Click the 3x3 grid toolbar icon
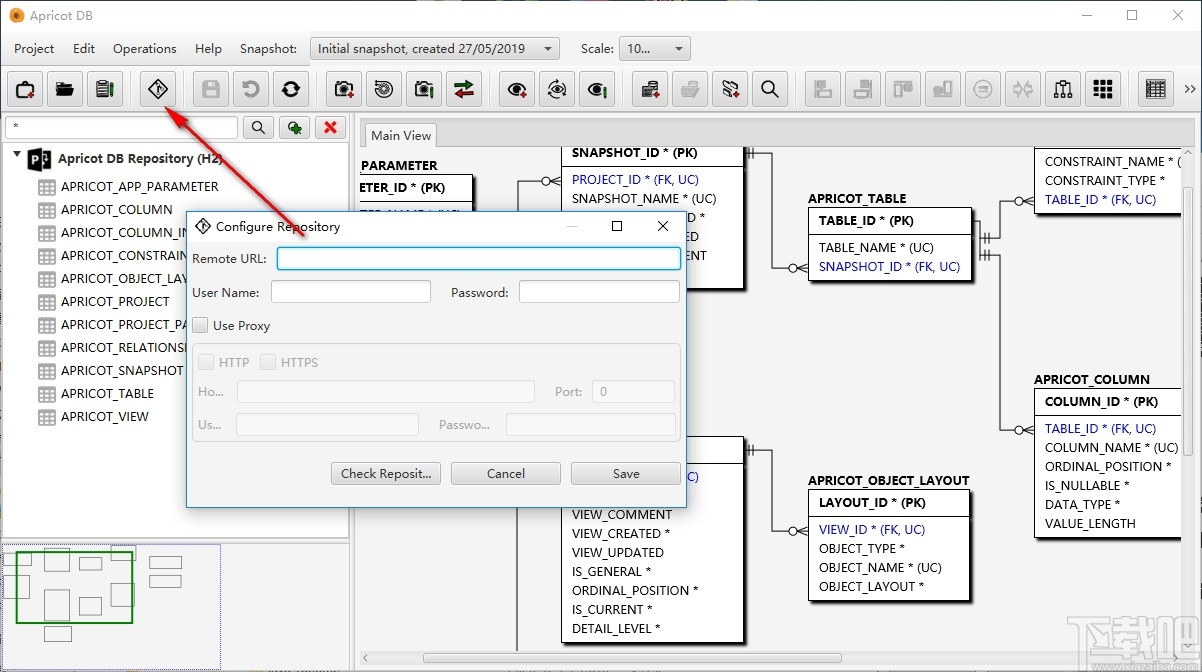 point(1102,89)
